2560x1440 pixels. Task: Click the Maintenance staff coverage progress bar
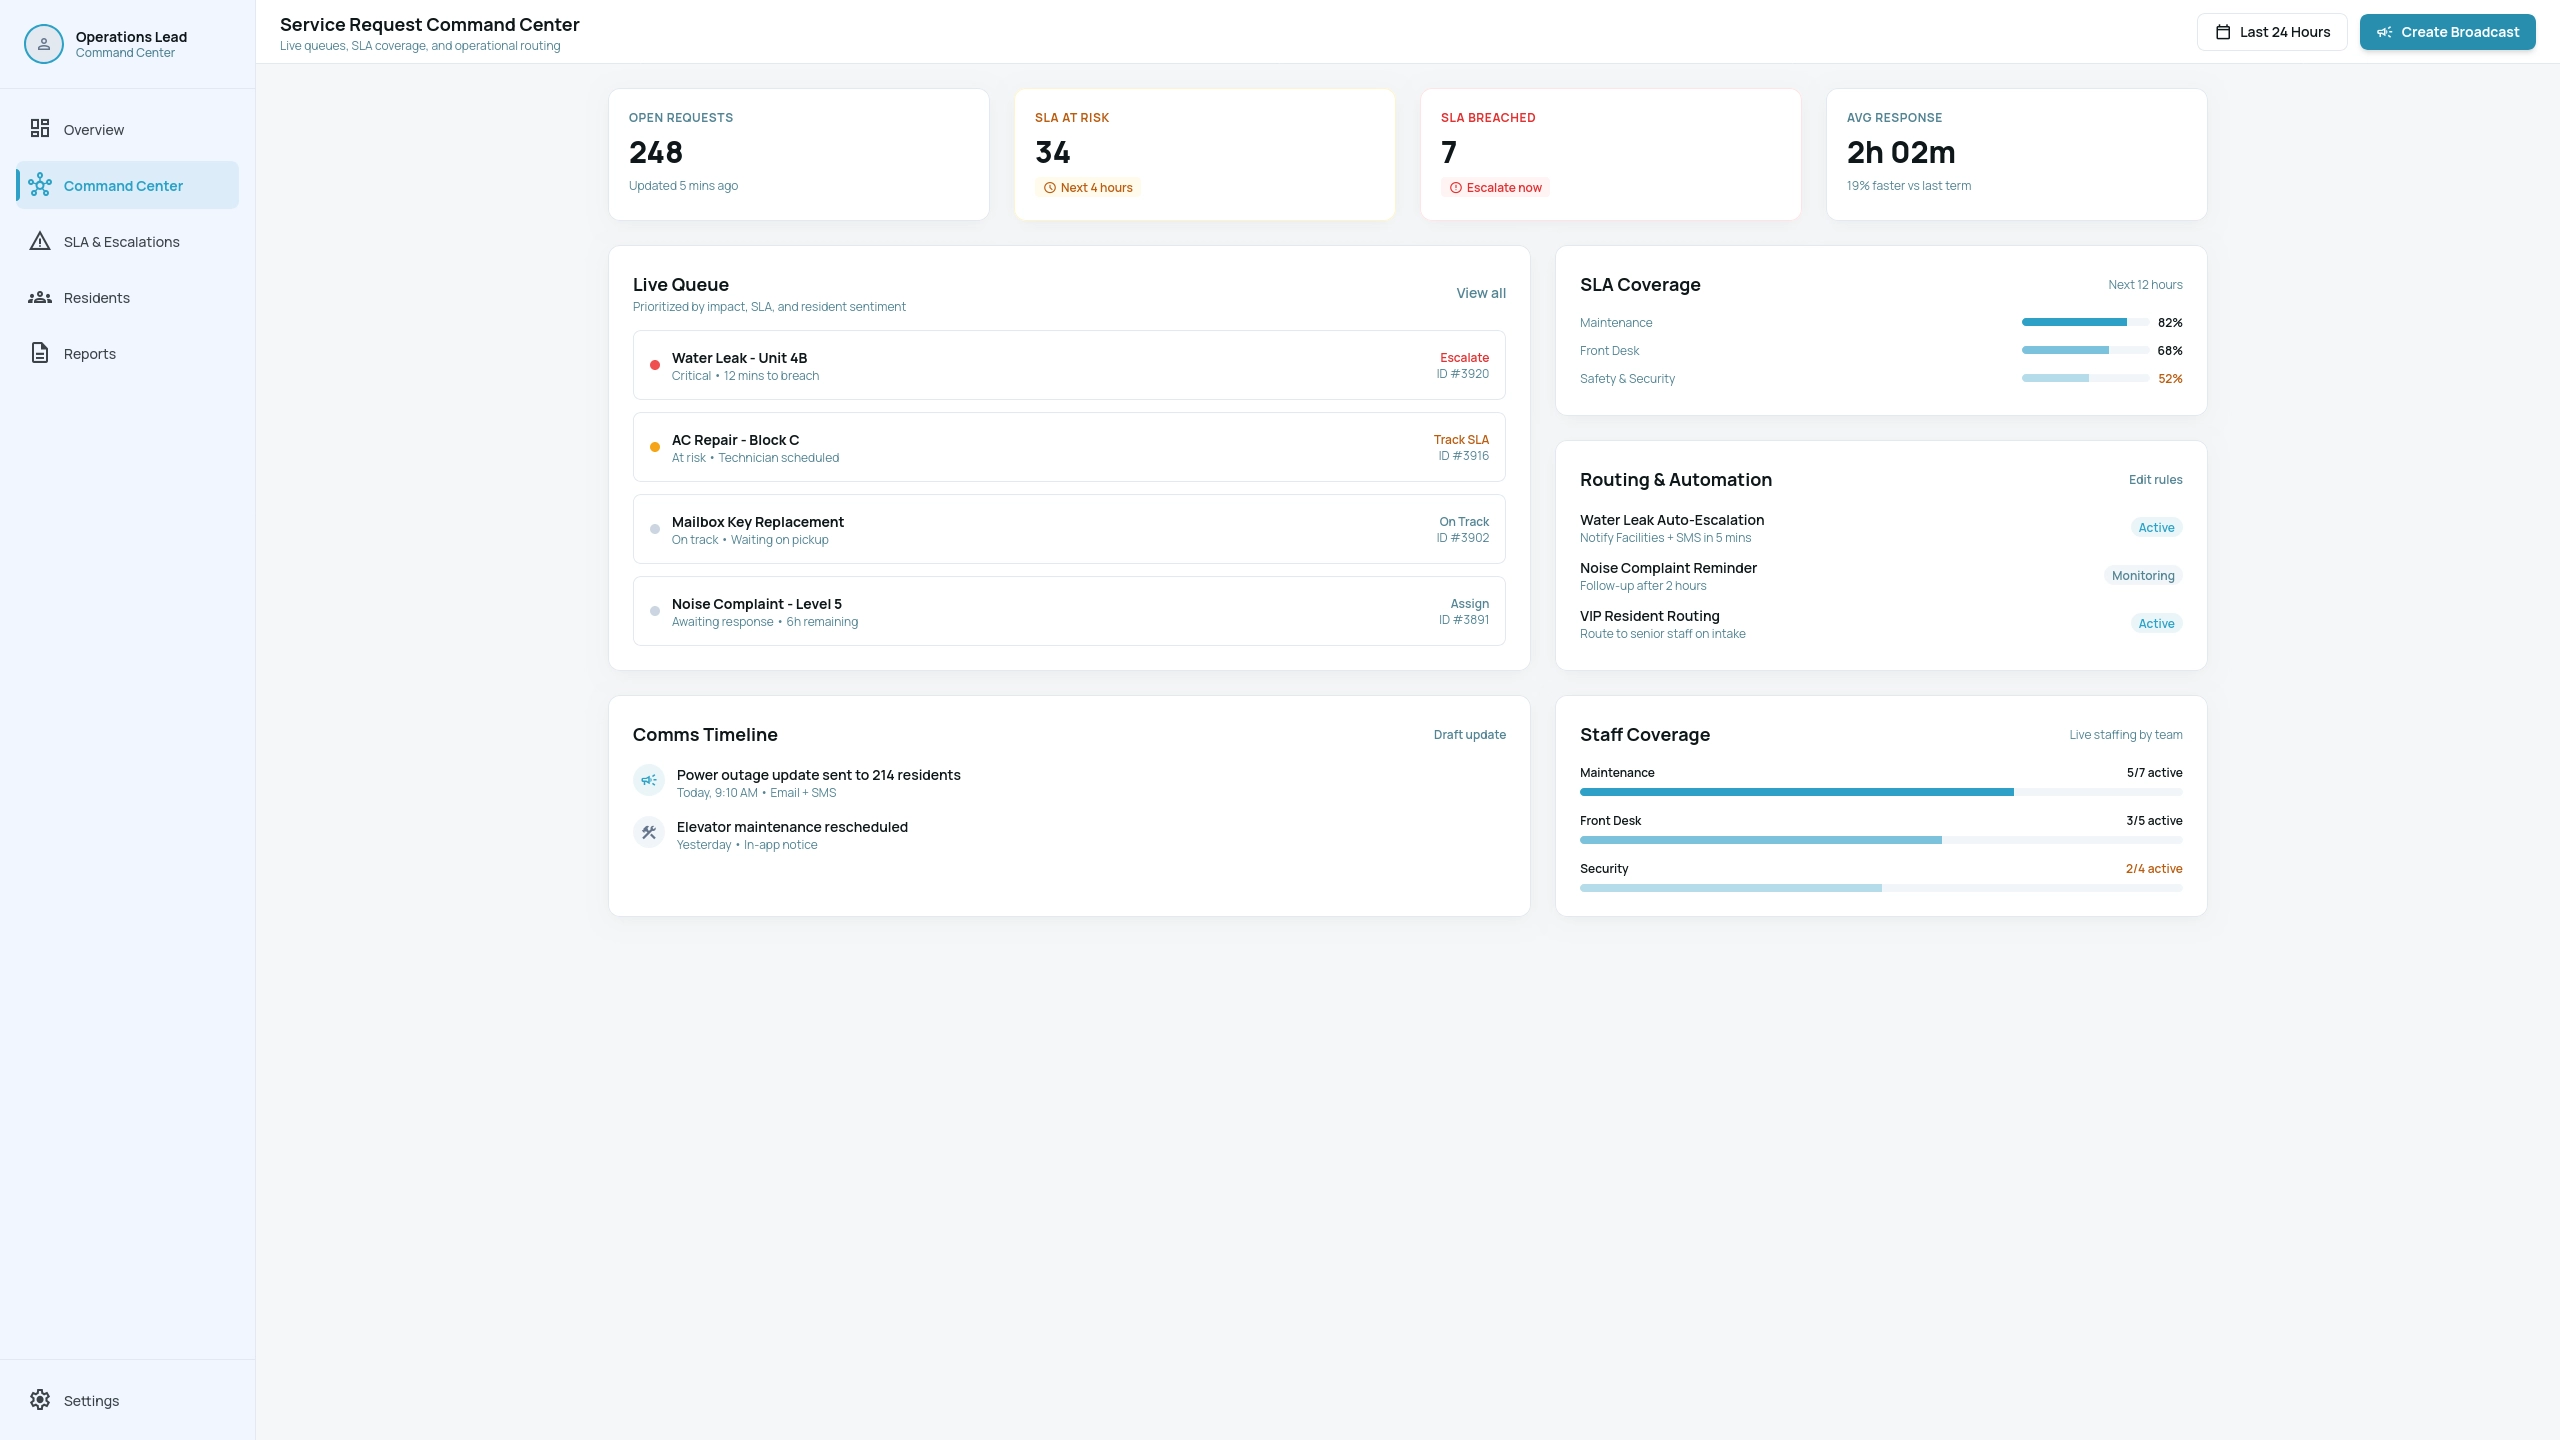(1881, 792)
